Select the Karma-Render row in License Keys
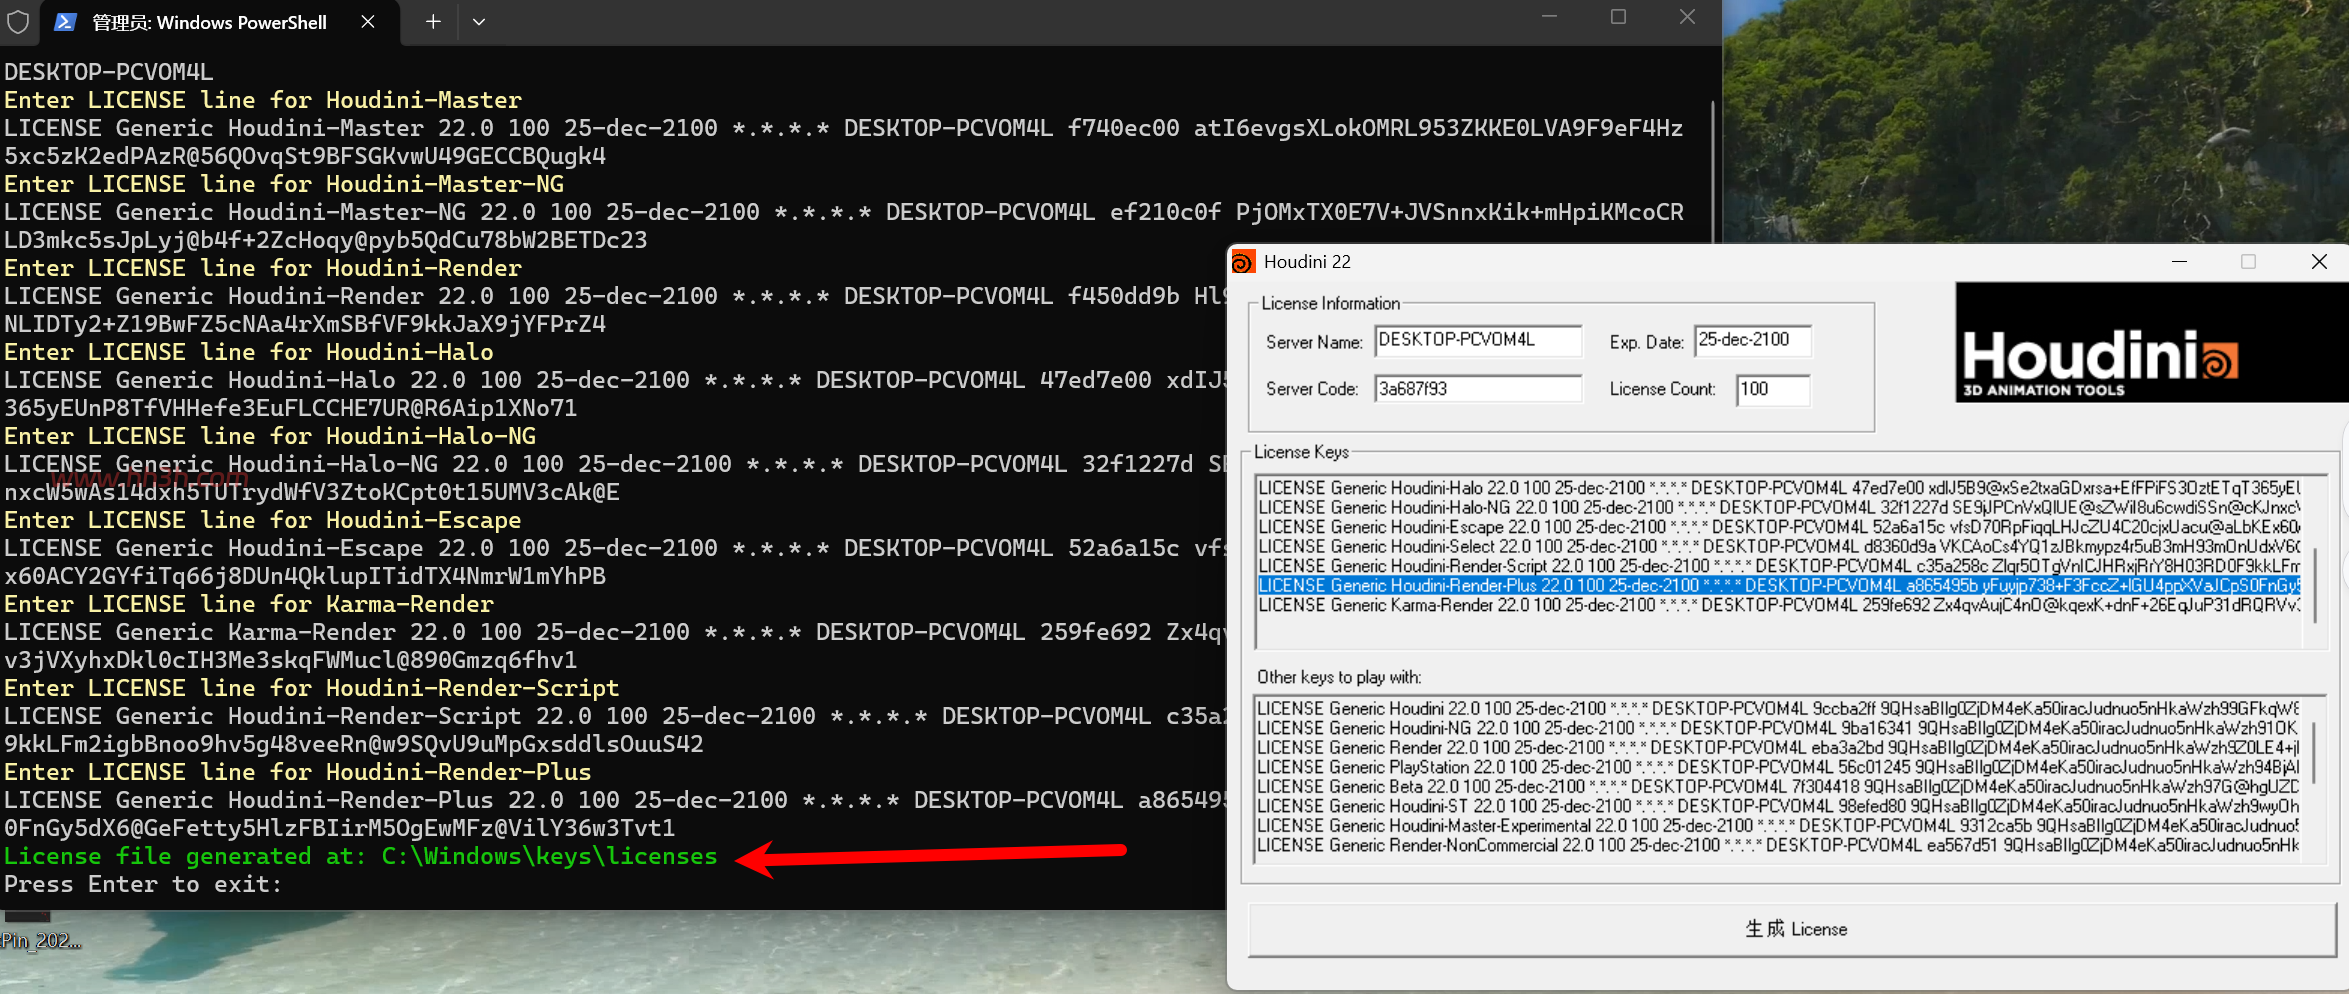 (1779, 605)
